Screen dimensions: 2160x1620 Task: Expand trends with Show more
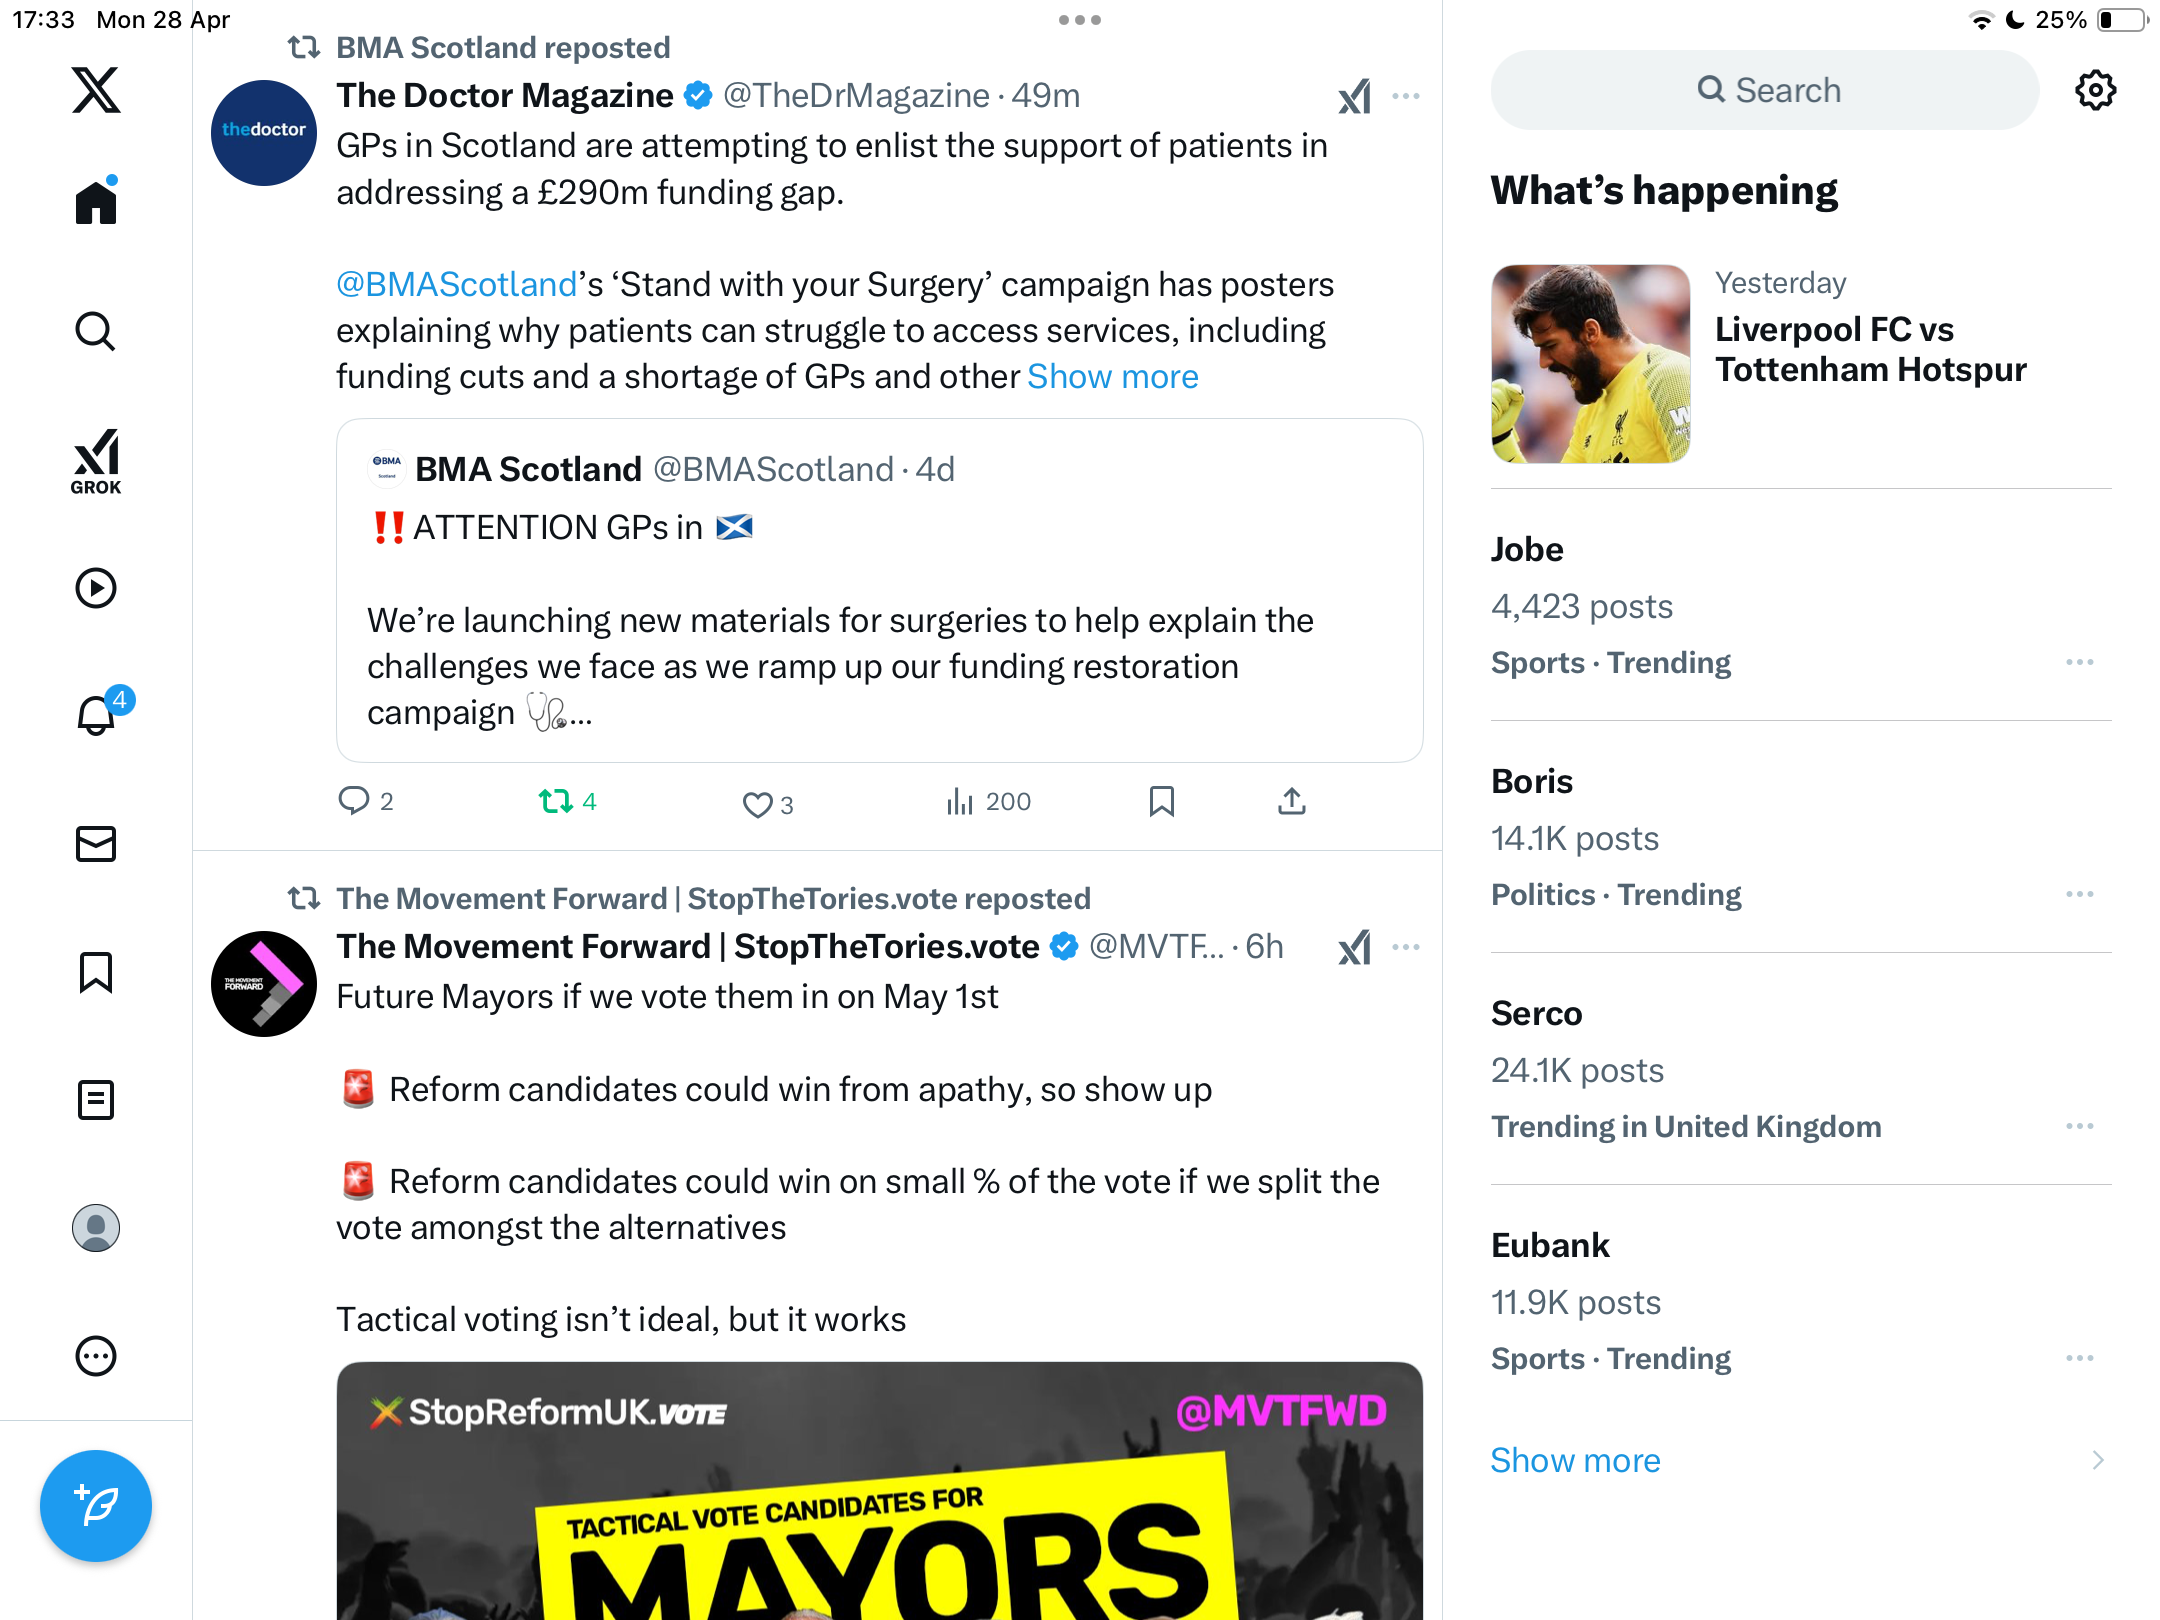pyautogui.click(x=1575, y=1460)
